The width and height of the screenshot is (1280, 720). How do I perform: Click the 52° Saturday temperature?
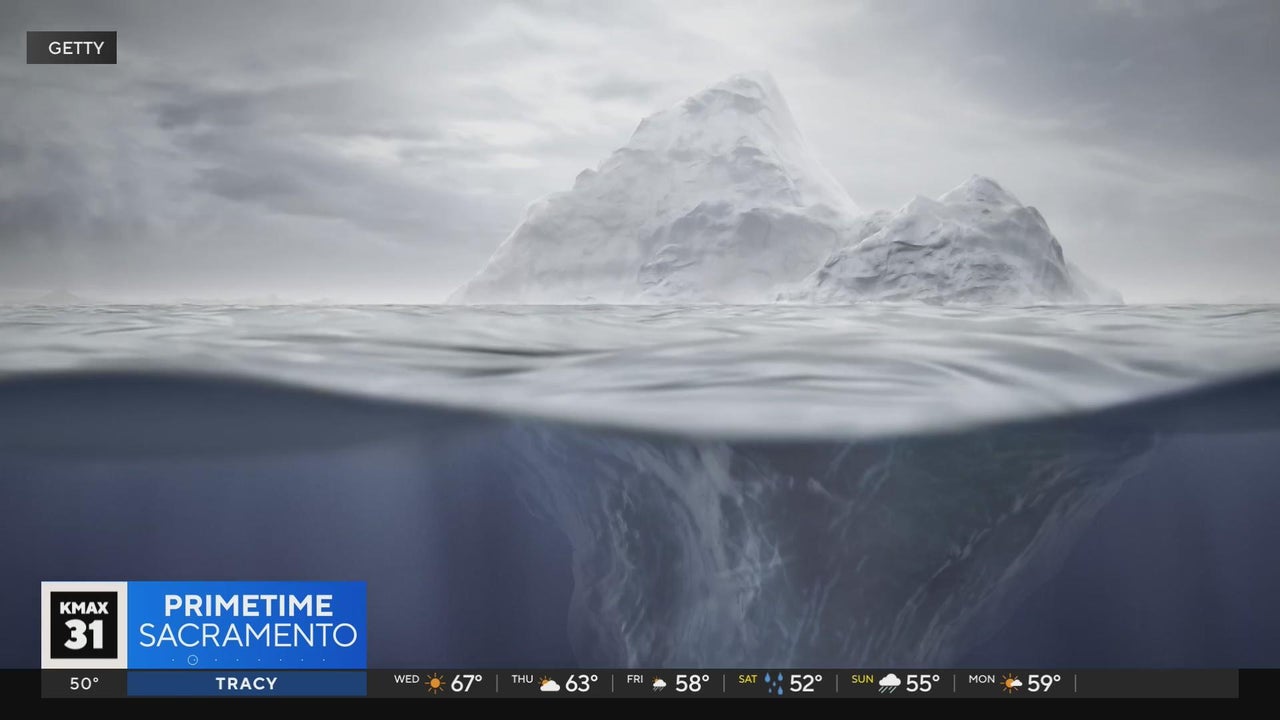coord(805,684)
